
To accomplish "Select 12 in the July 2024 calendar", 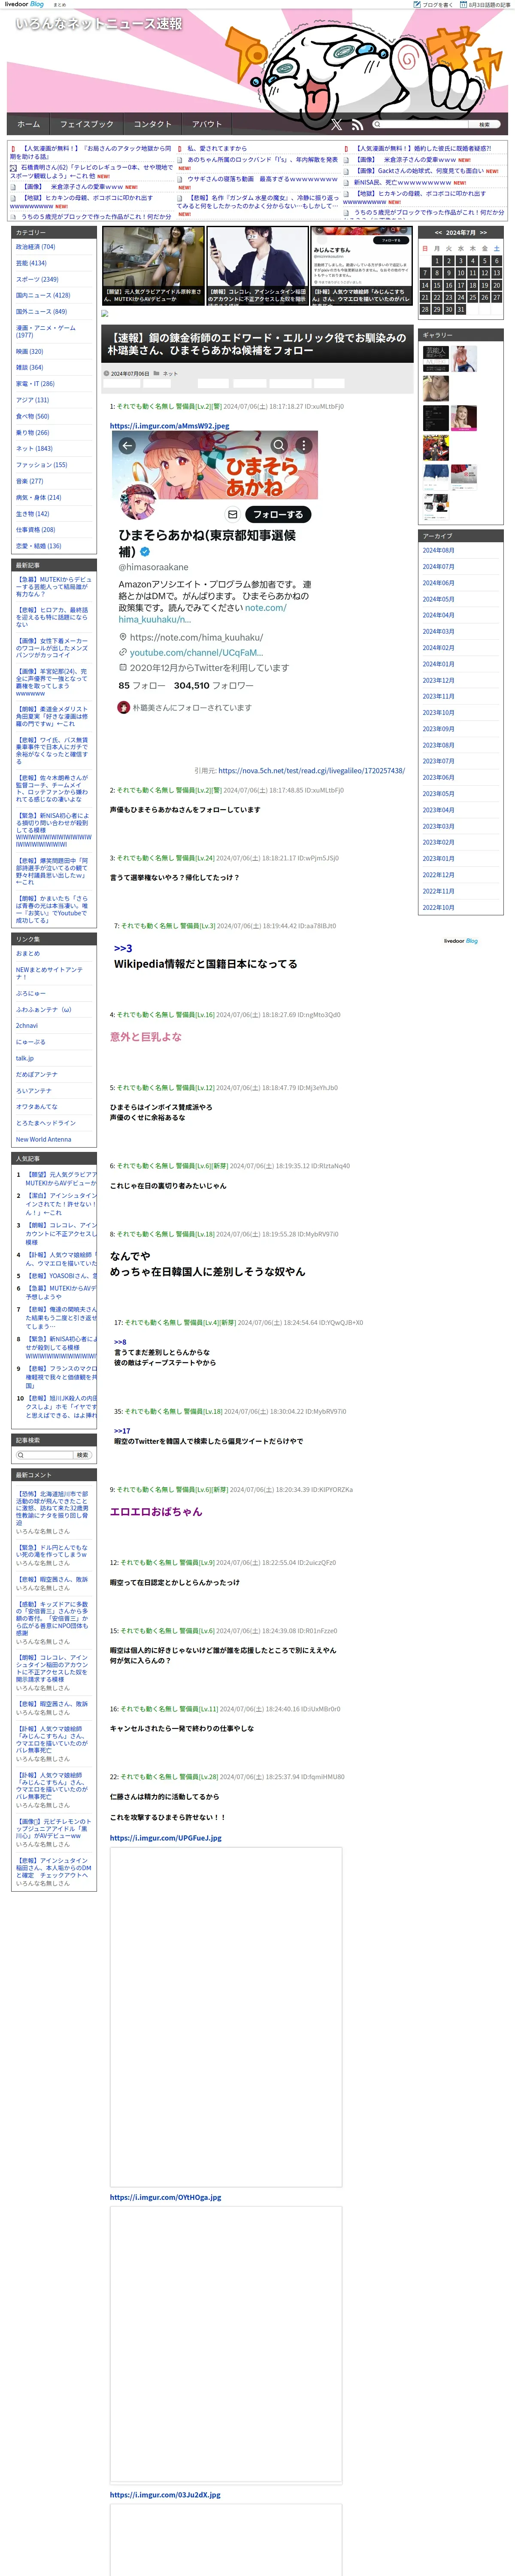I will (x=485, y=272).
